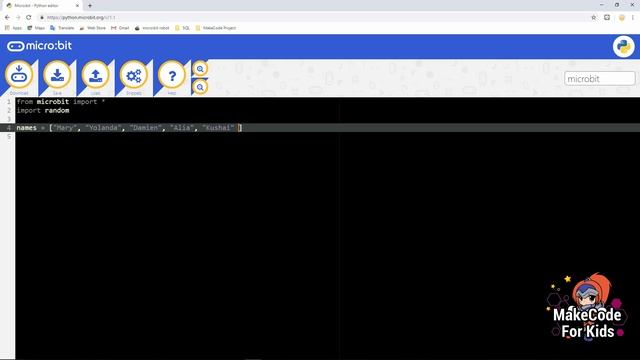Image resolution: width=640 pixels, height=360 pixels.
Task: Click the script name field 'microbit'
Action: point(600,79)
